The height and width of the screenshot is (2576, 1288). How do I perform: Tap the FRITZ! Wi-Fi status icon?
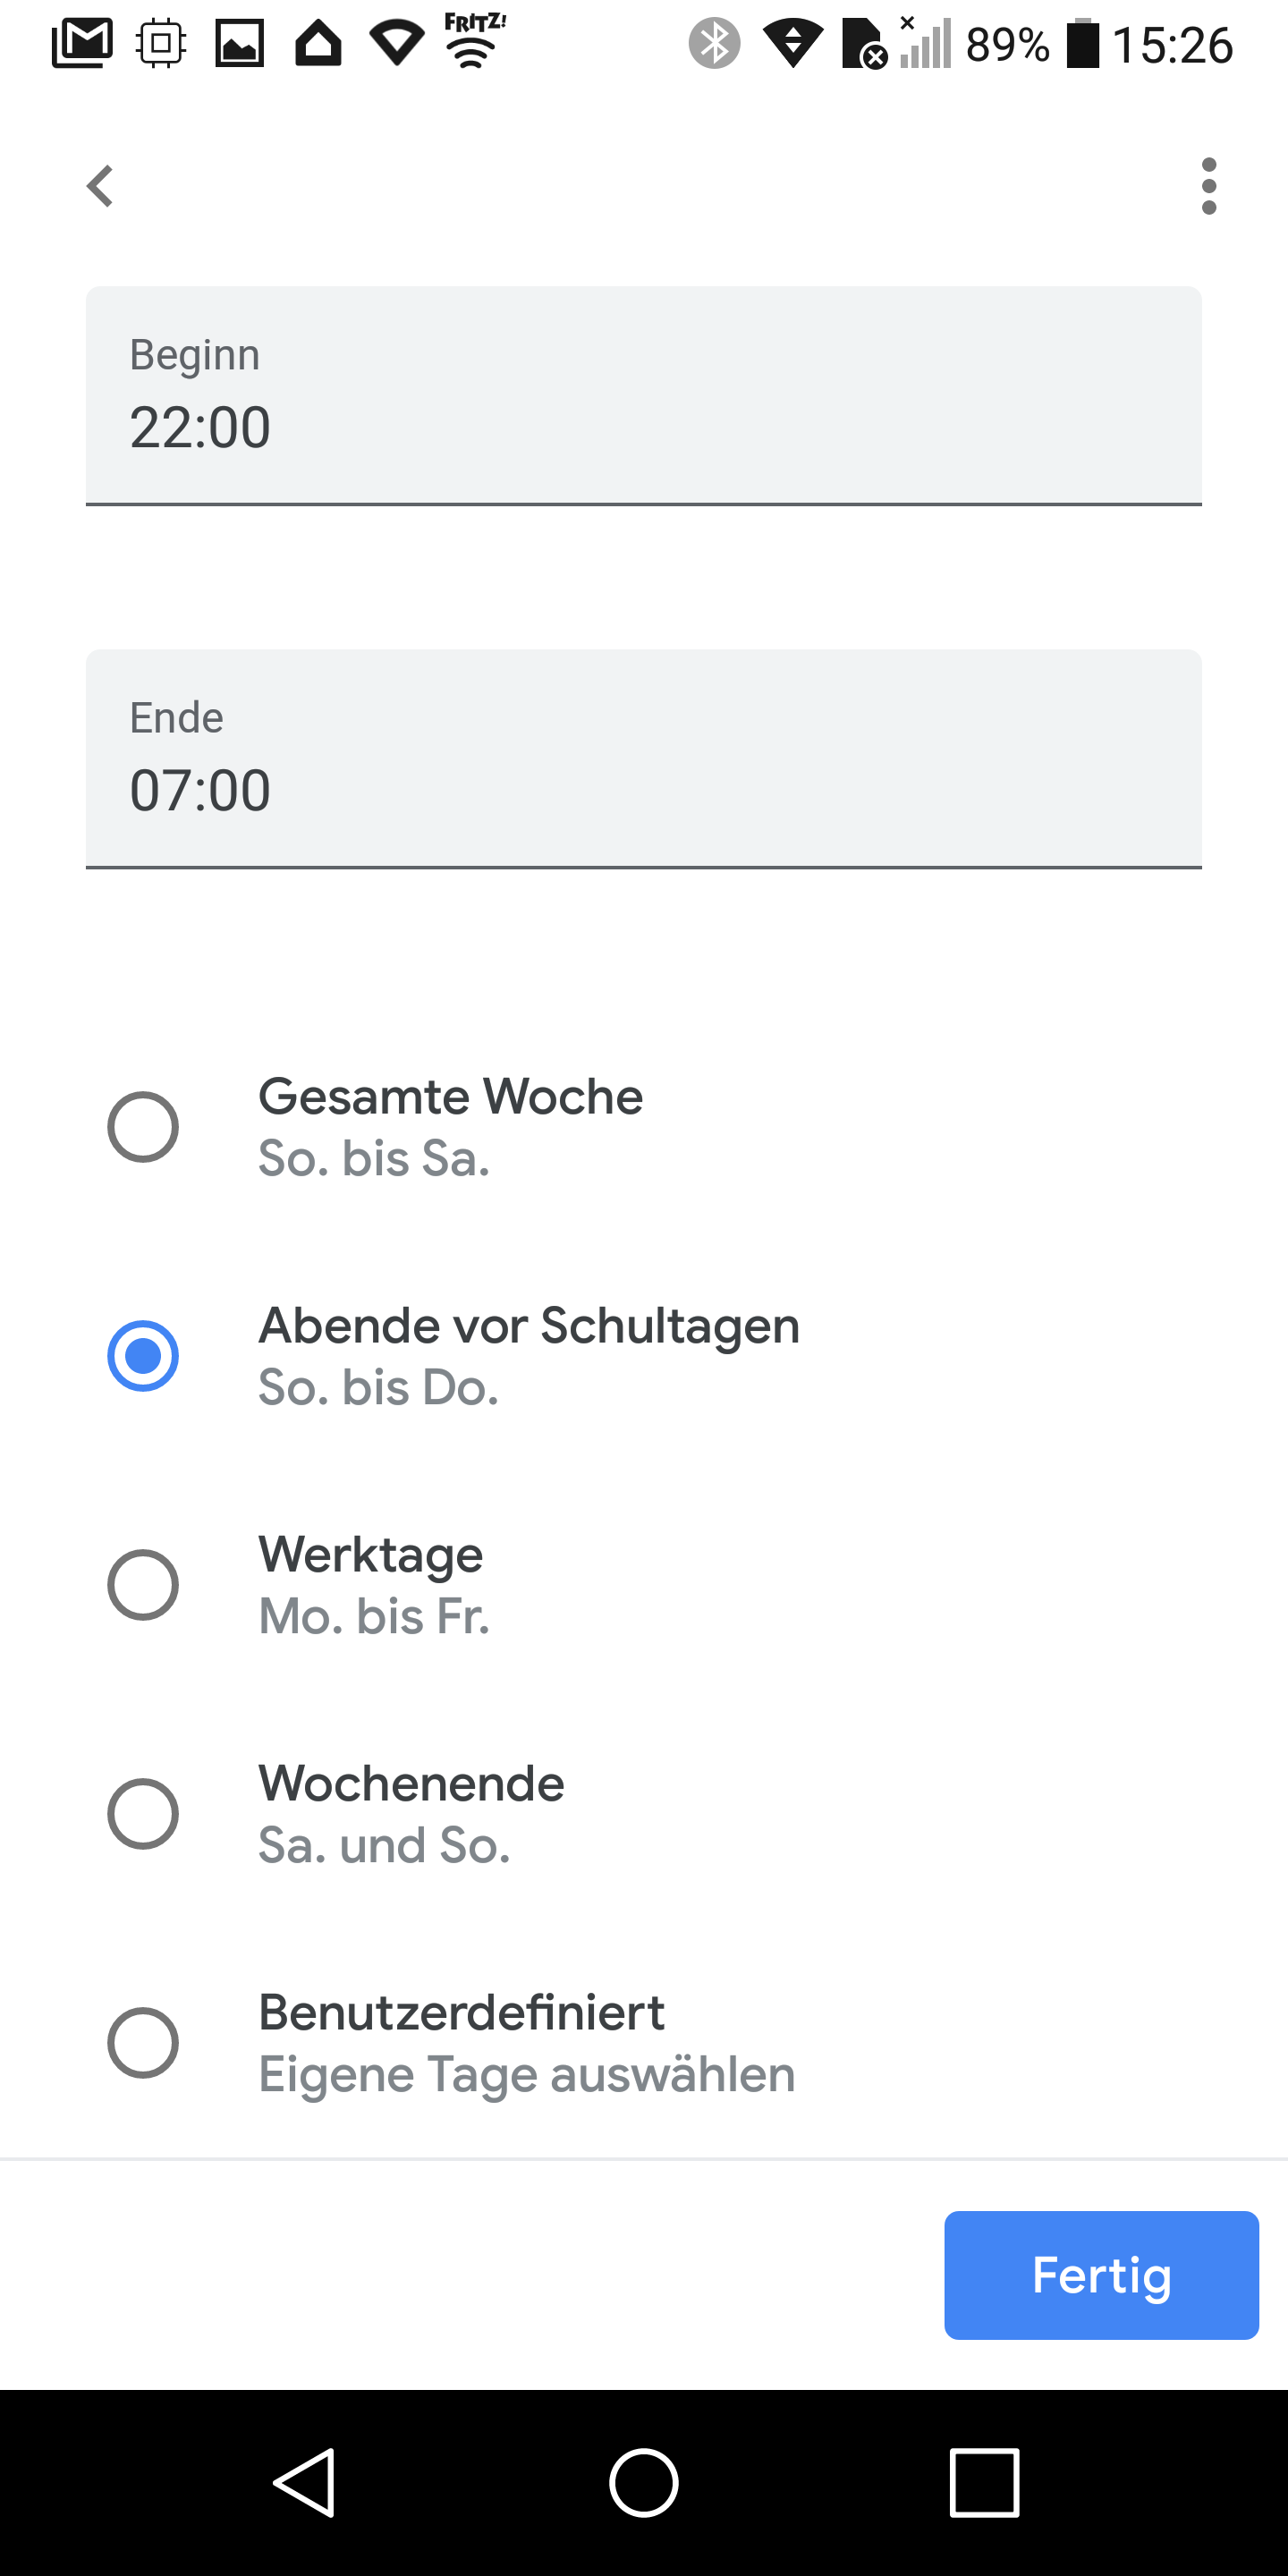pyautogui.click(x=475, y=42)
